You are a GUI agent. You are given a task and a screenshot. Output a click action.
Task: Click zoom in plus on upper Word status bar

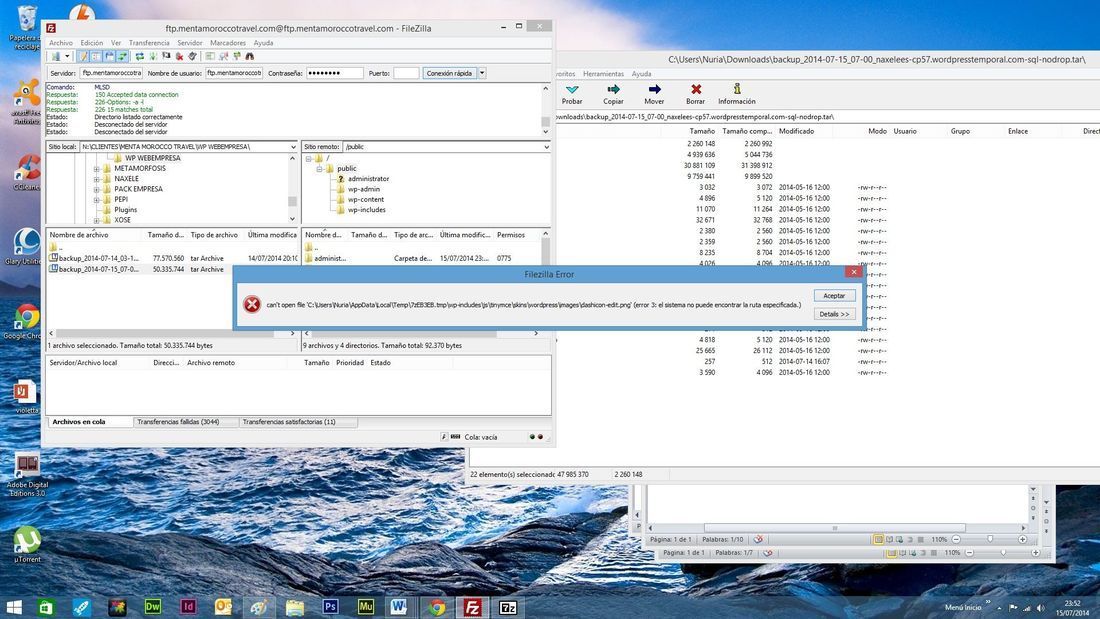tap(1022, 539)
